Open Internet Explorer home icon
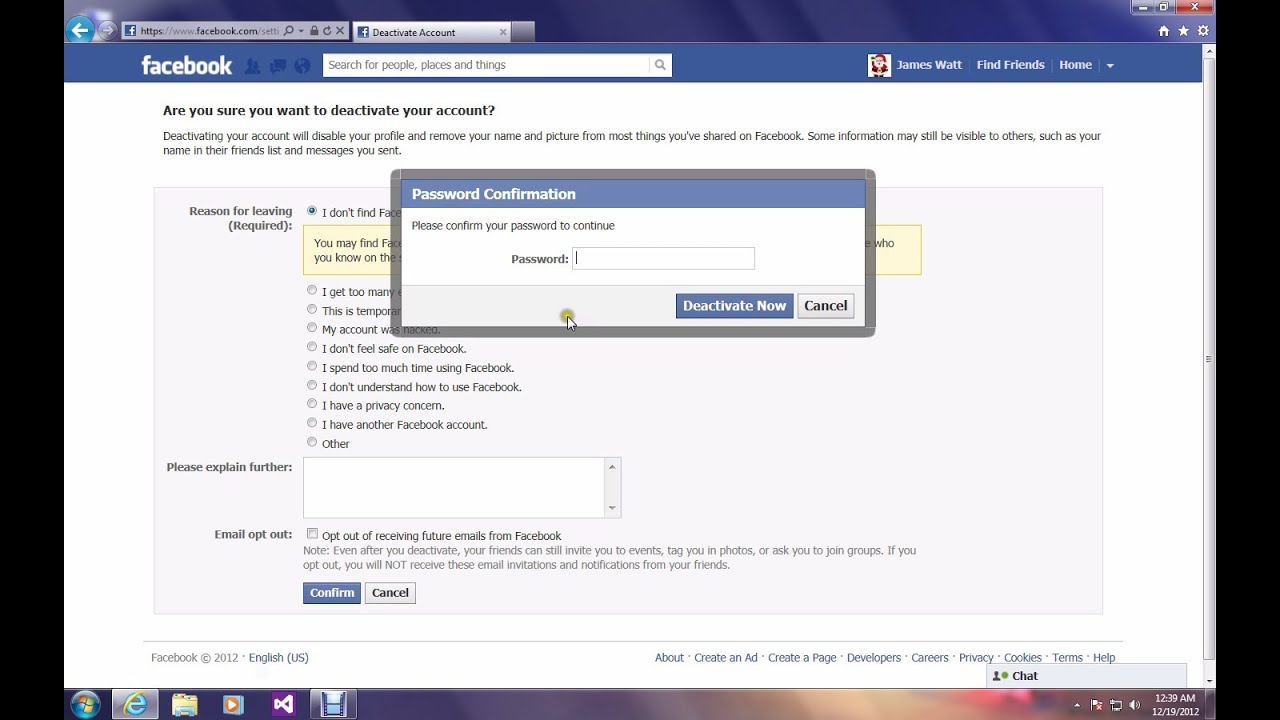The height and width of the screenshot is (720, 1280). (x=1164, y=31)
